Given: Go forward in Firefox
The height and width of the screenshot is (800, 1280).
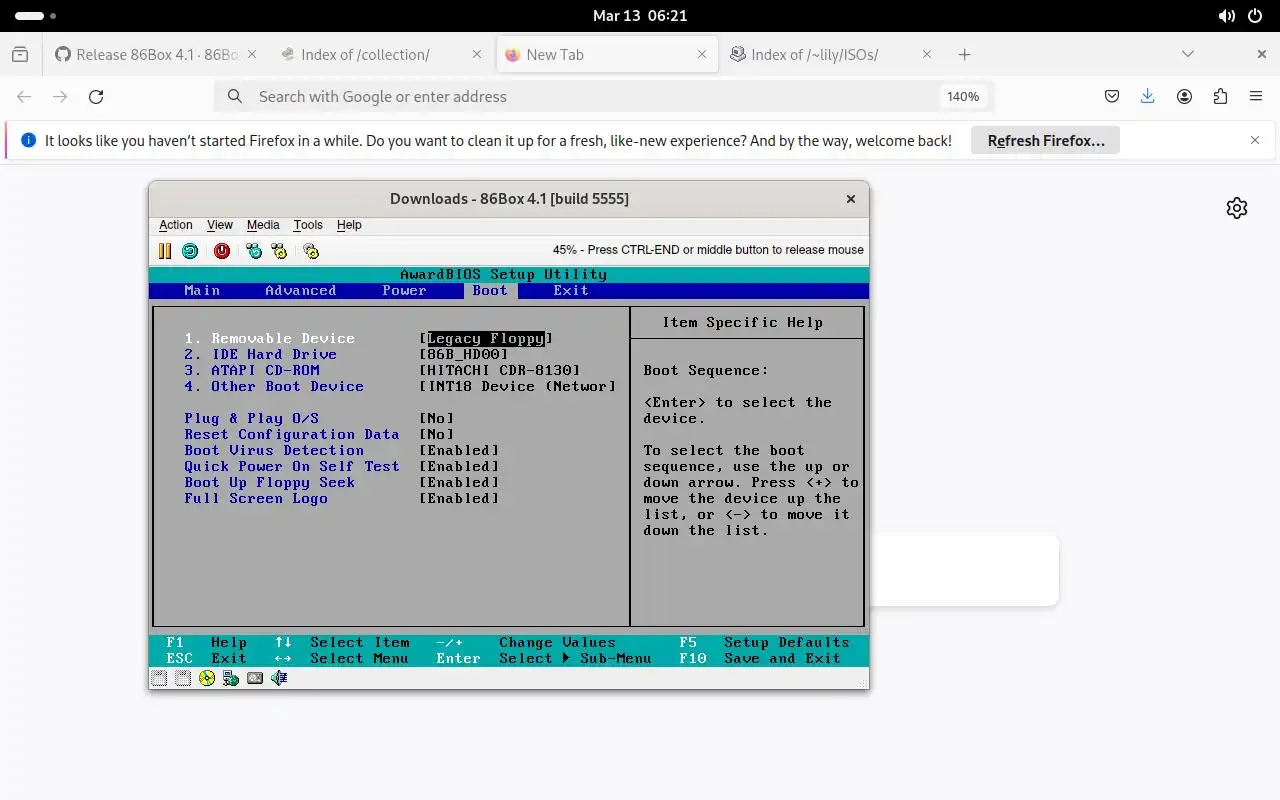Looking at the screenshot, I should (60, 97).
